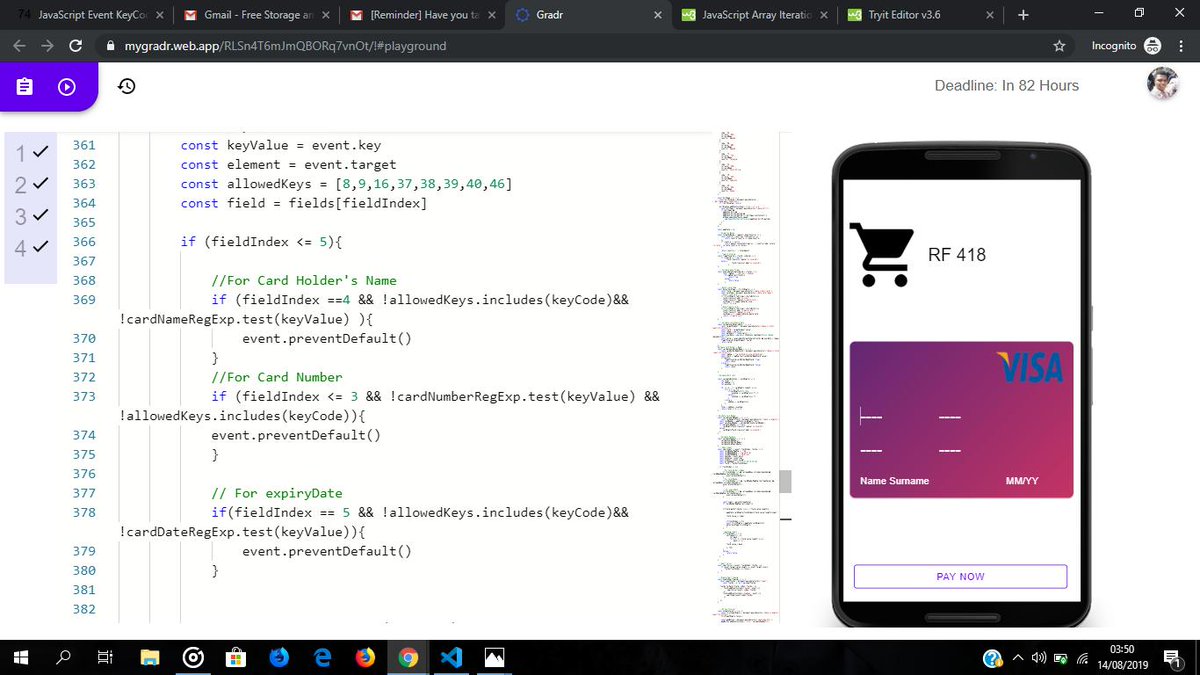Open the notification center icon
This screenshot has height=675, width=1200.
1173,657
